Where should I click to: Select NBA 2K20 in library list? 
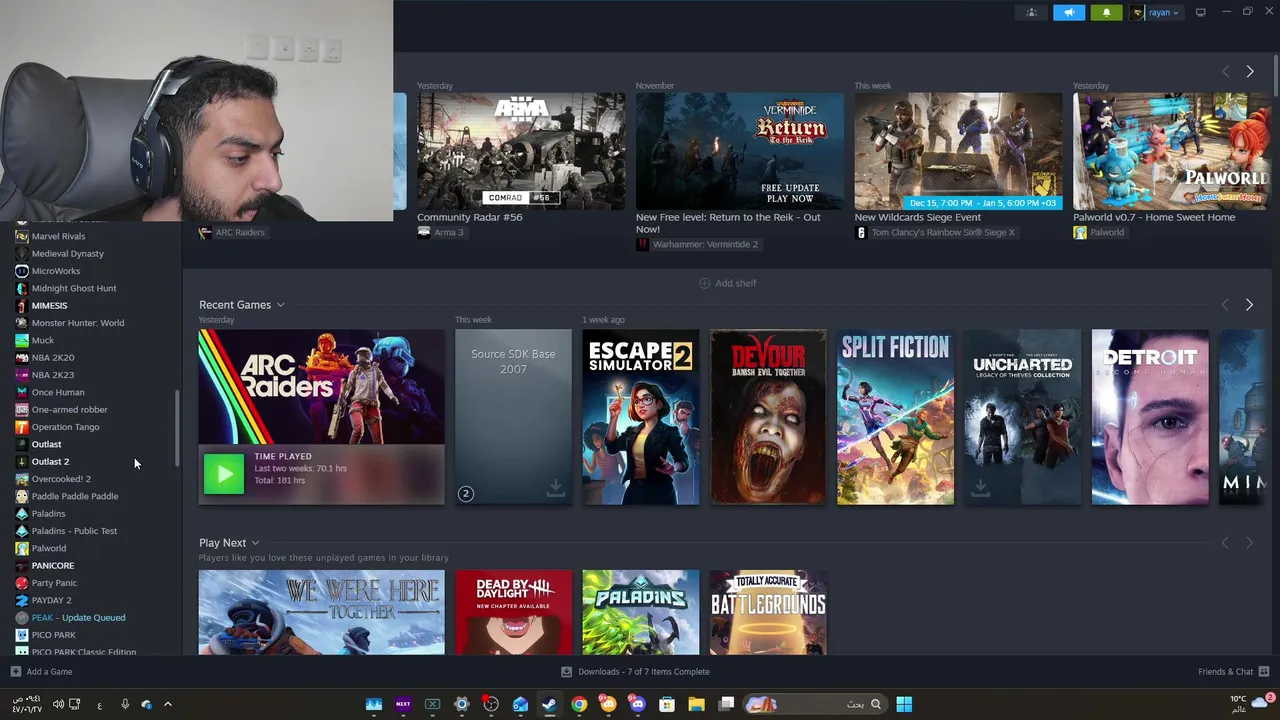(x=52, y=357)
